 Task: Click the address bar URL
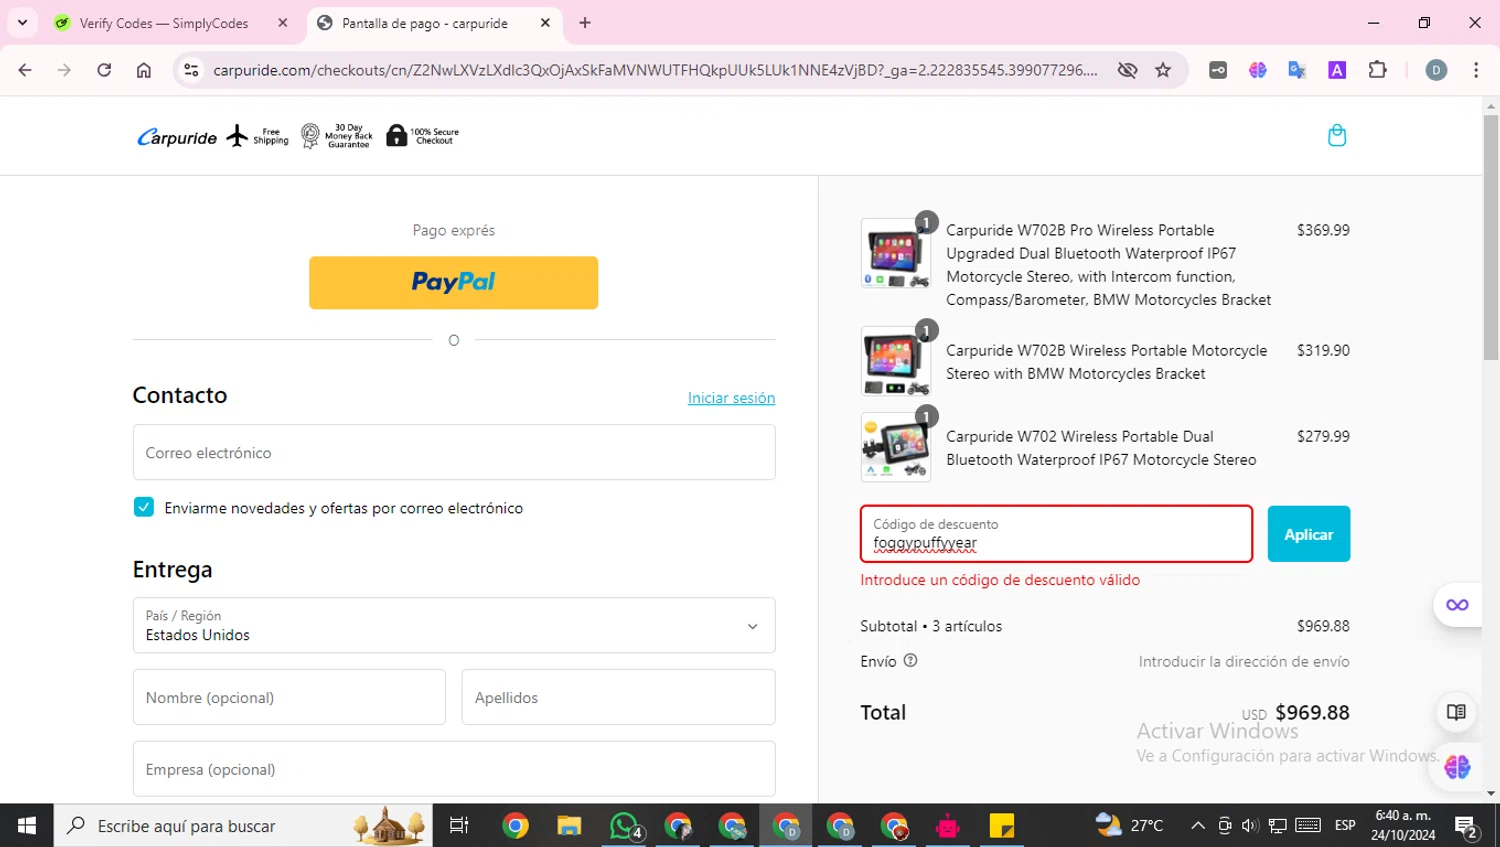coord(655,70)
